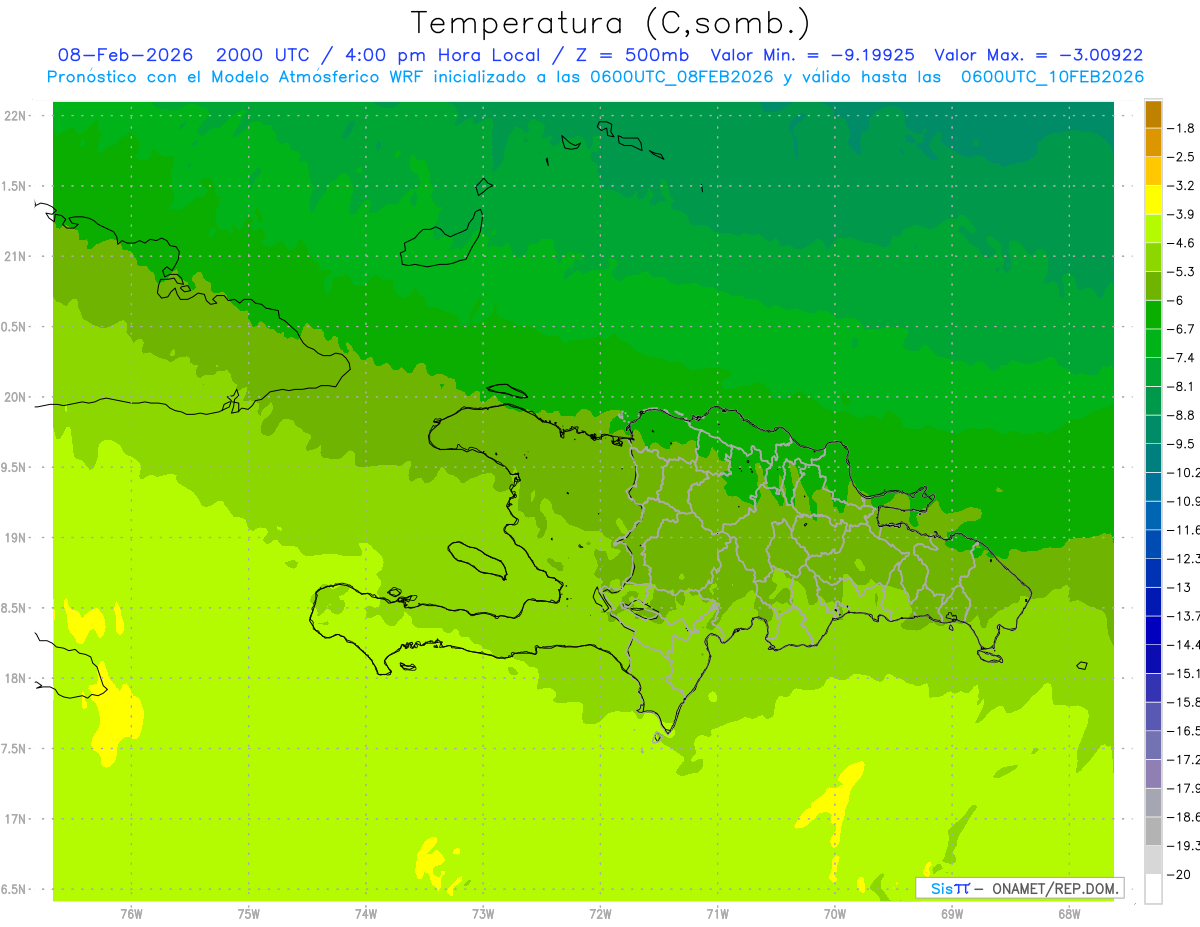Image resolution: width=1200 pixels, height=927 pixels.
Task: Click the '-3.2' color bar value
Action: [1183, 186]
